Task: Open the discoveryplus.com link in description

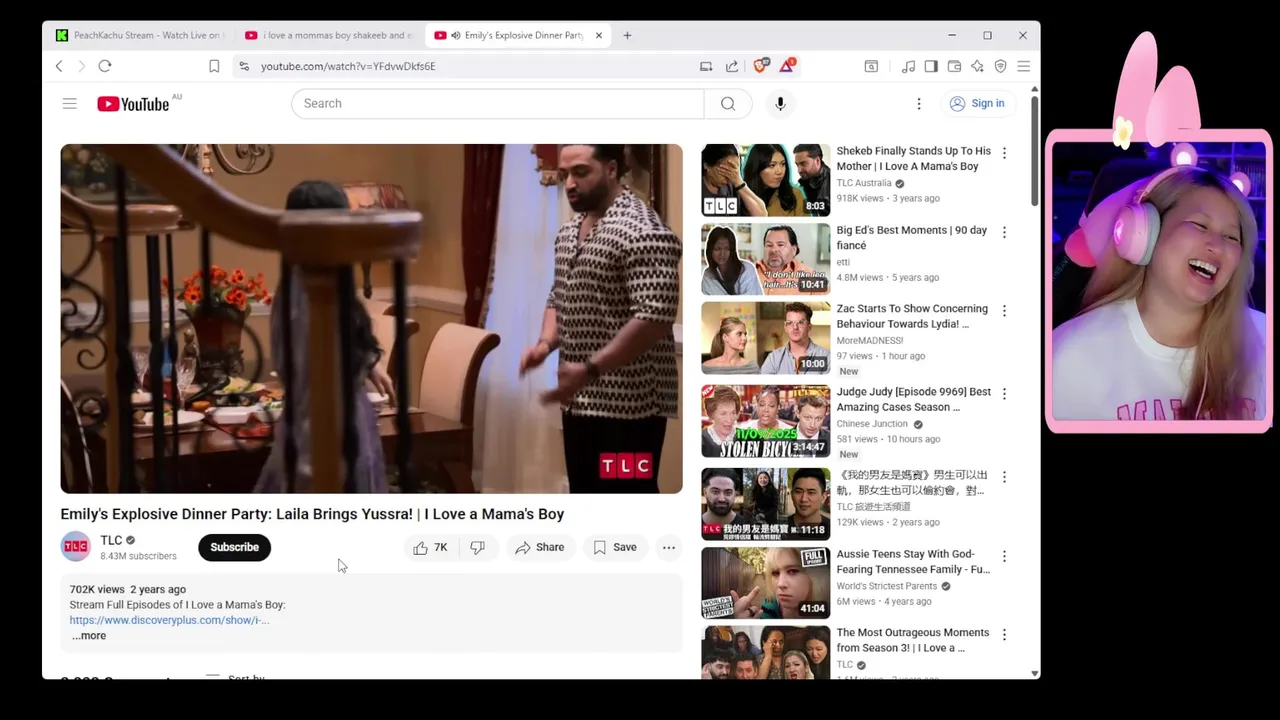Action: (x=169, y=620)
